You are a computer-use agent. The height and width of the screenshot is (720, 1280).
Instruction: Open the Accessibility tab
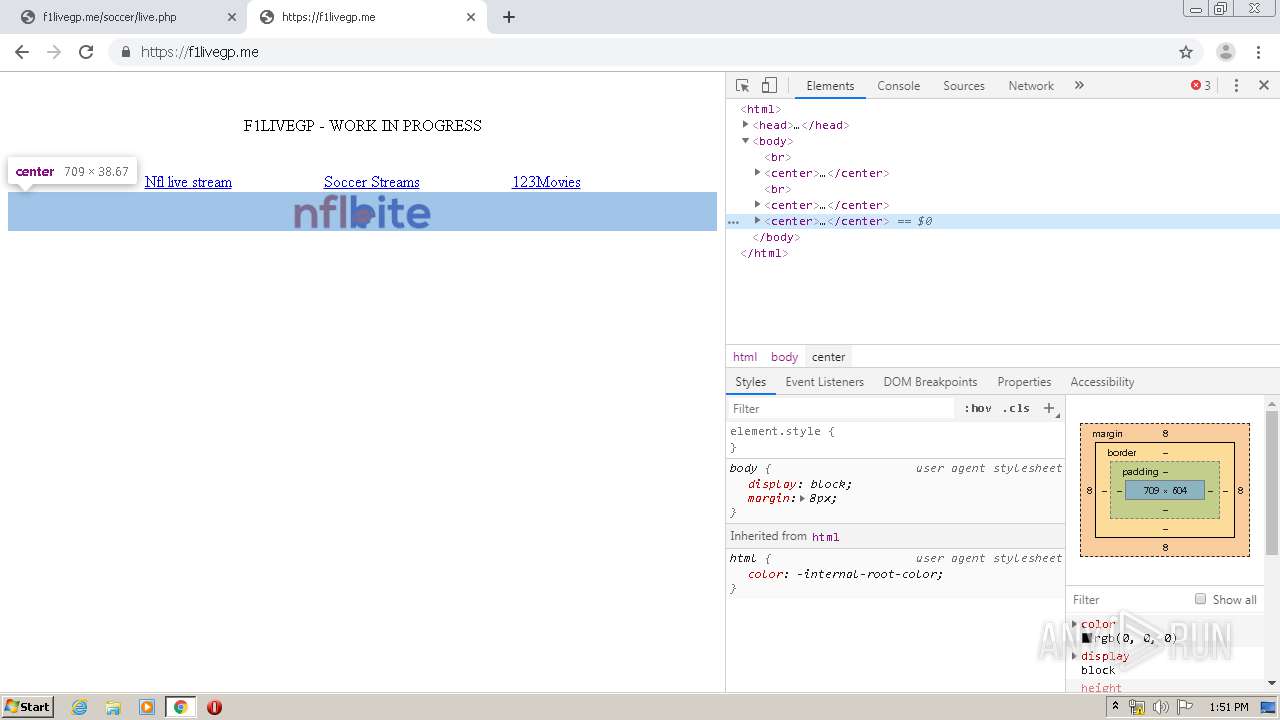coord(1102,382)
